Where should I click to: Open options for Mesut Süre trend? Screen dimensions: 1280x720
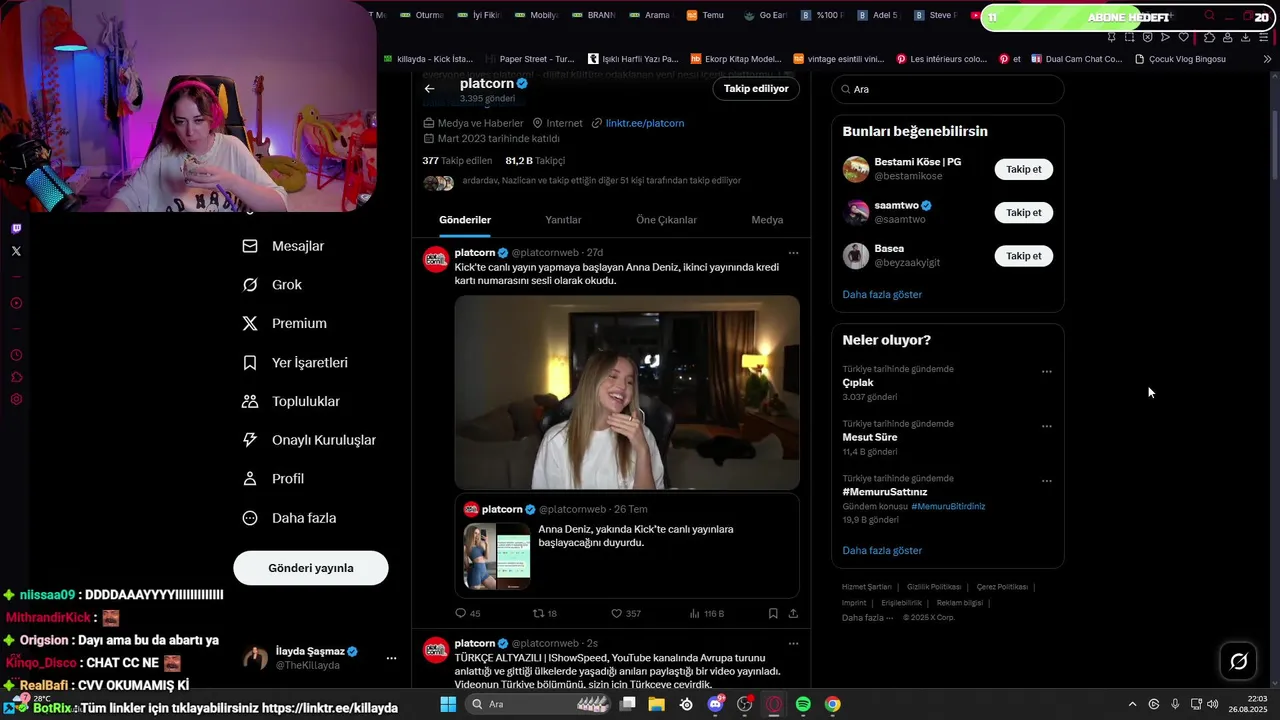[x=1046, y=426]
